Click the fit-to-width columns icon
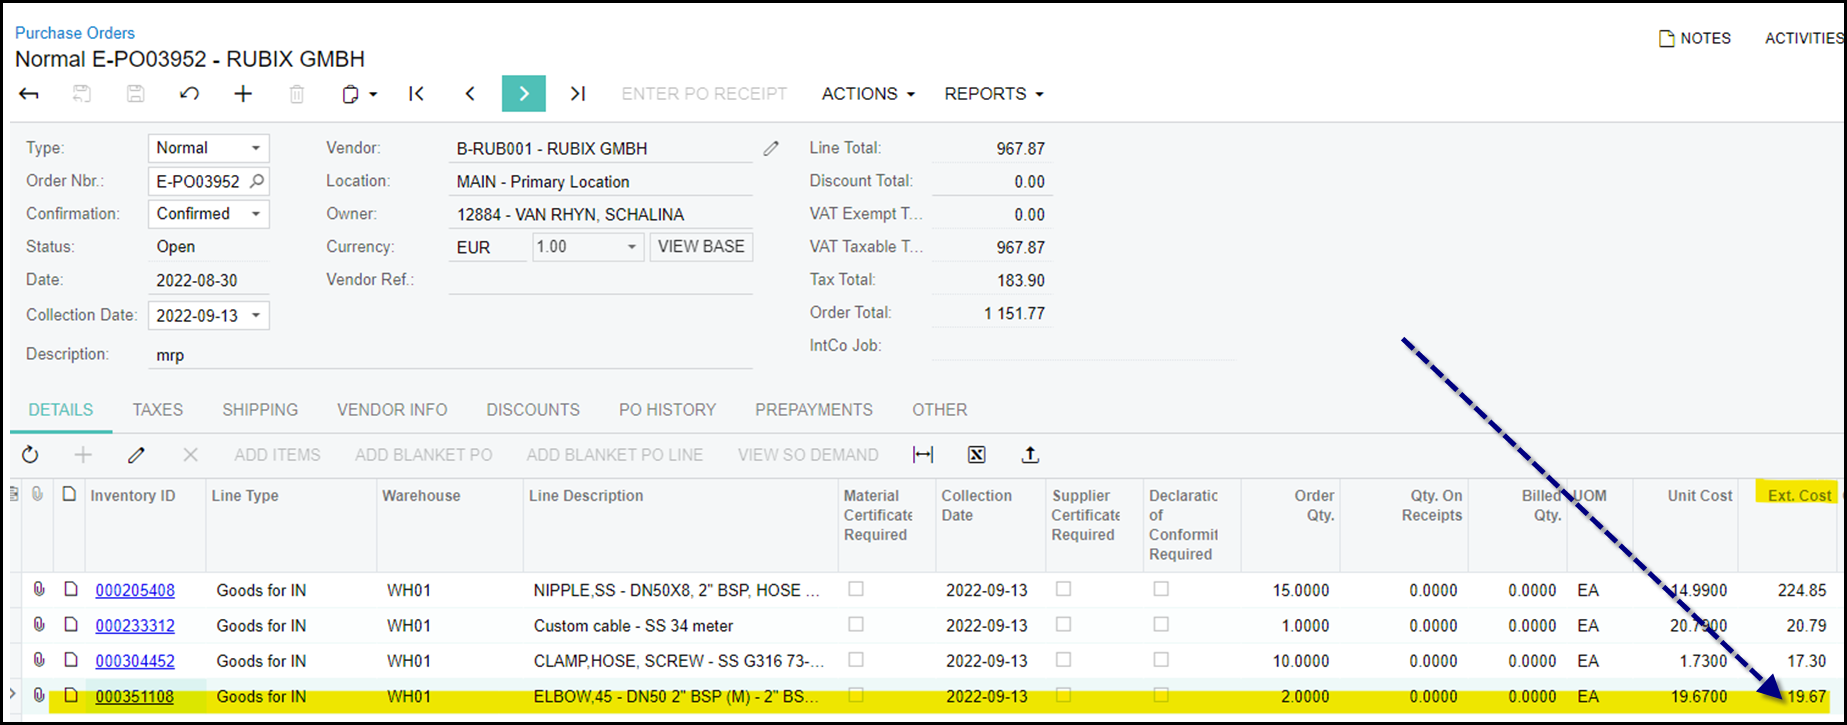The height and width of the screenshot is (725, 1847). 923,455
